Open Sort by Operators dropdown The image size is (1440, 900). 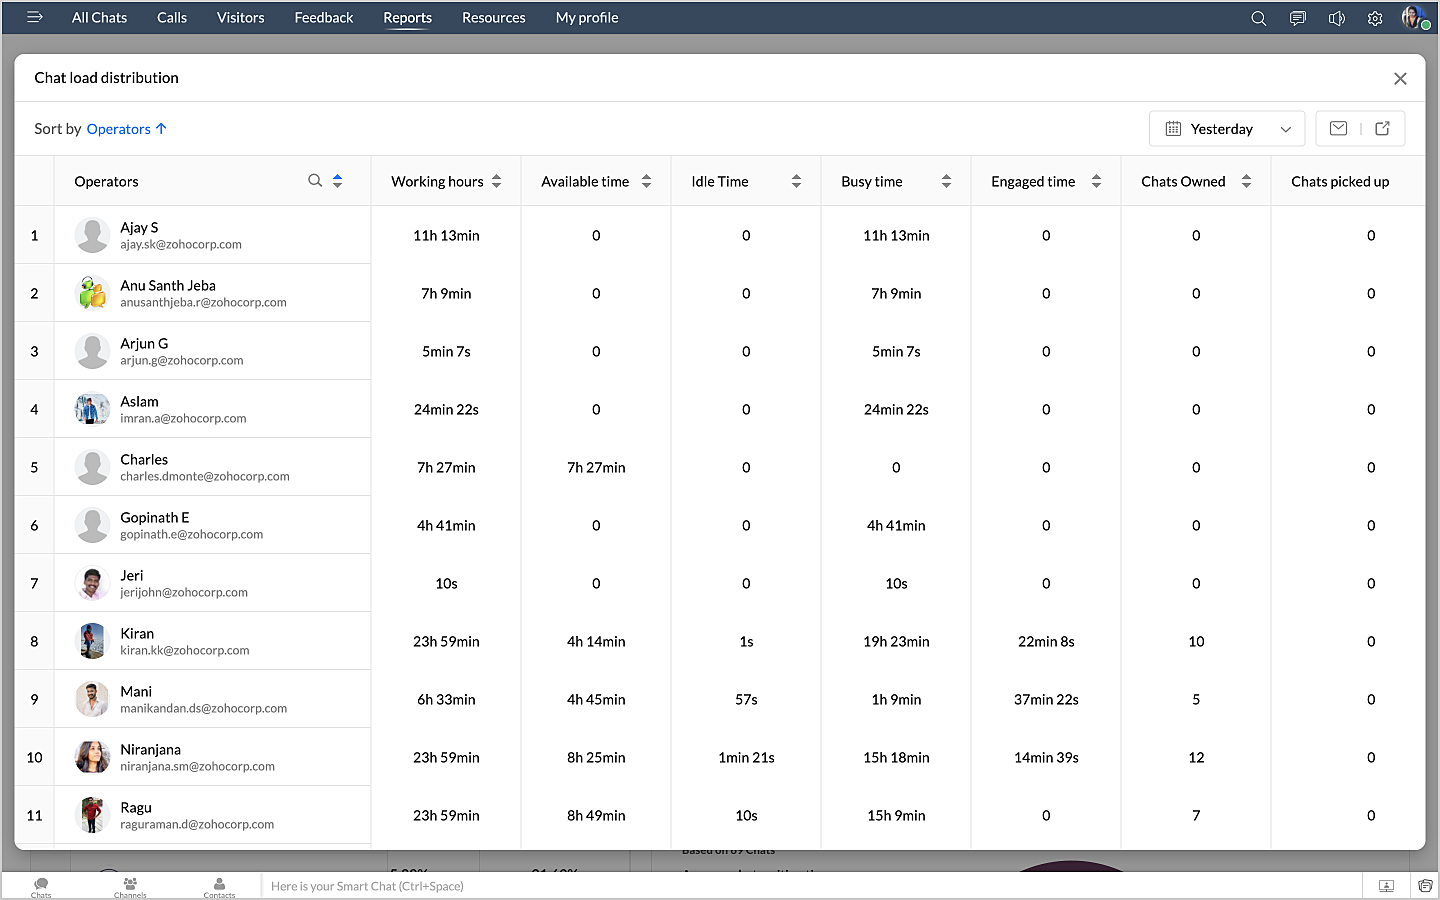click(x=126, y=129)
